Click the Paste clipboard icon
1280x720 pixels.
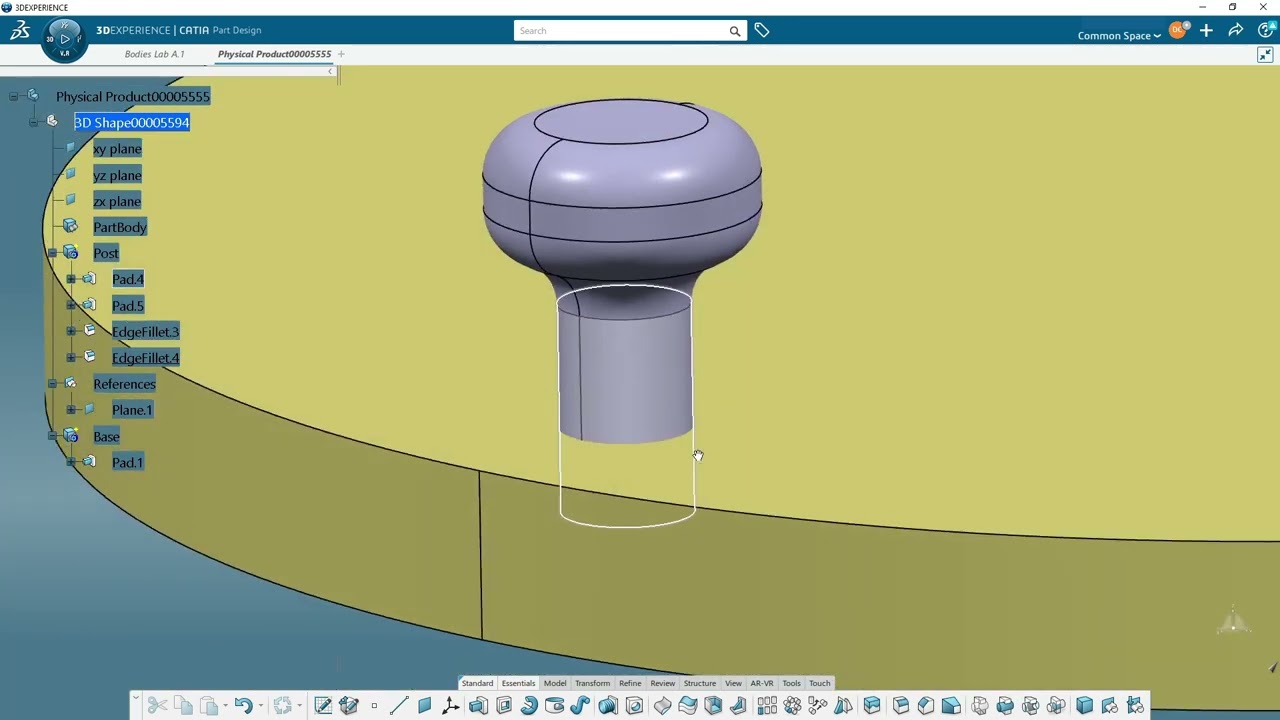pos(209,706)
